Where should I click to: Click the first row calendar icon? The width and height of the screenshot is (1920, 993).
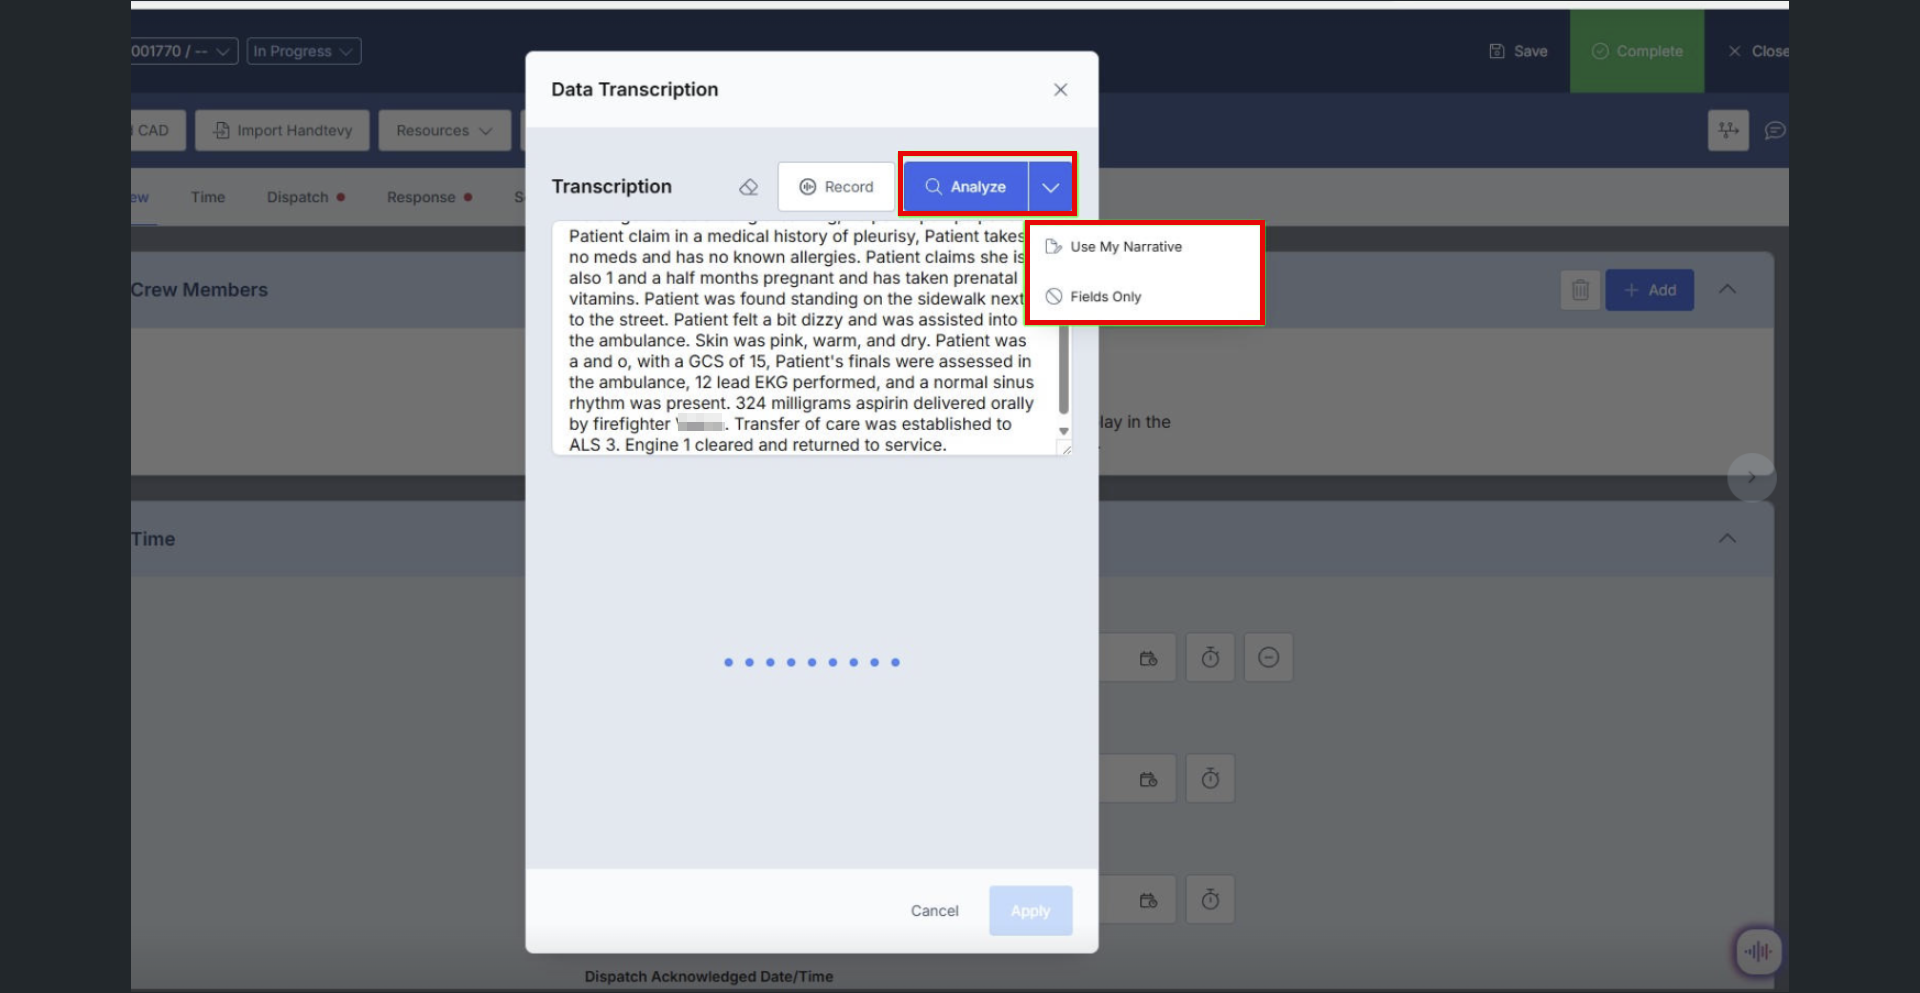click(1148, 658)
